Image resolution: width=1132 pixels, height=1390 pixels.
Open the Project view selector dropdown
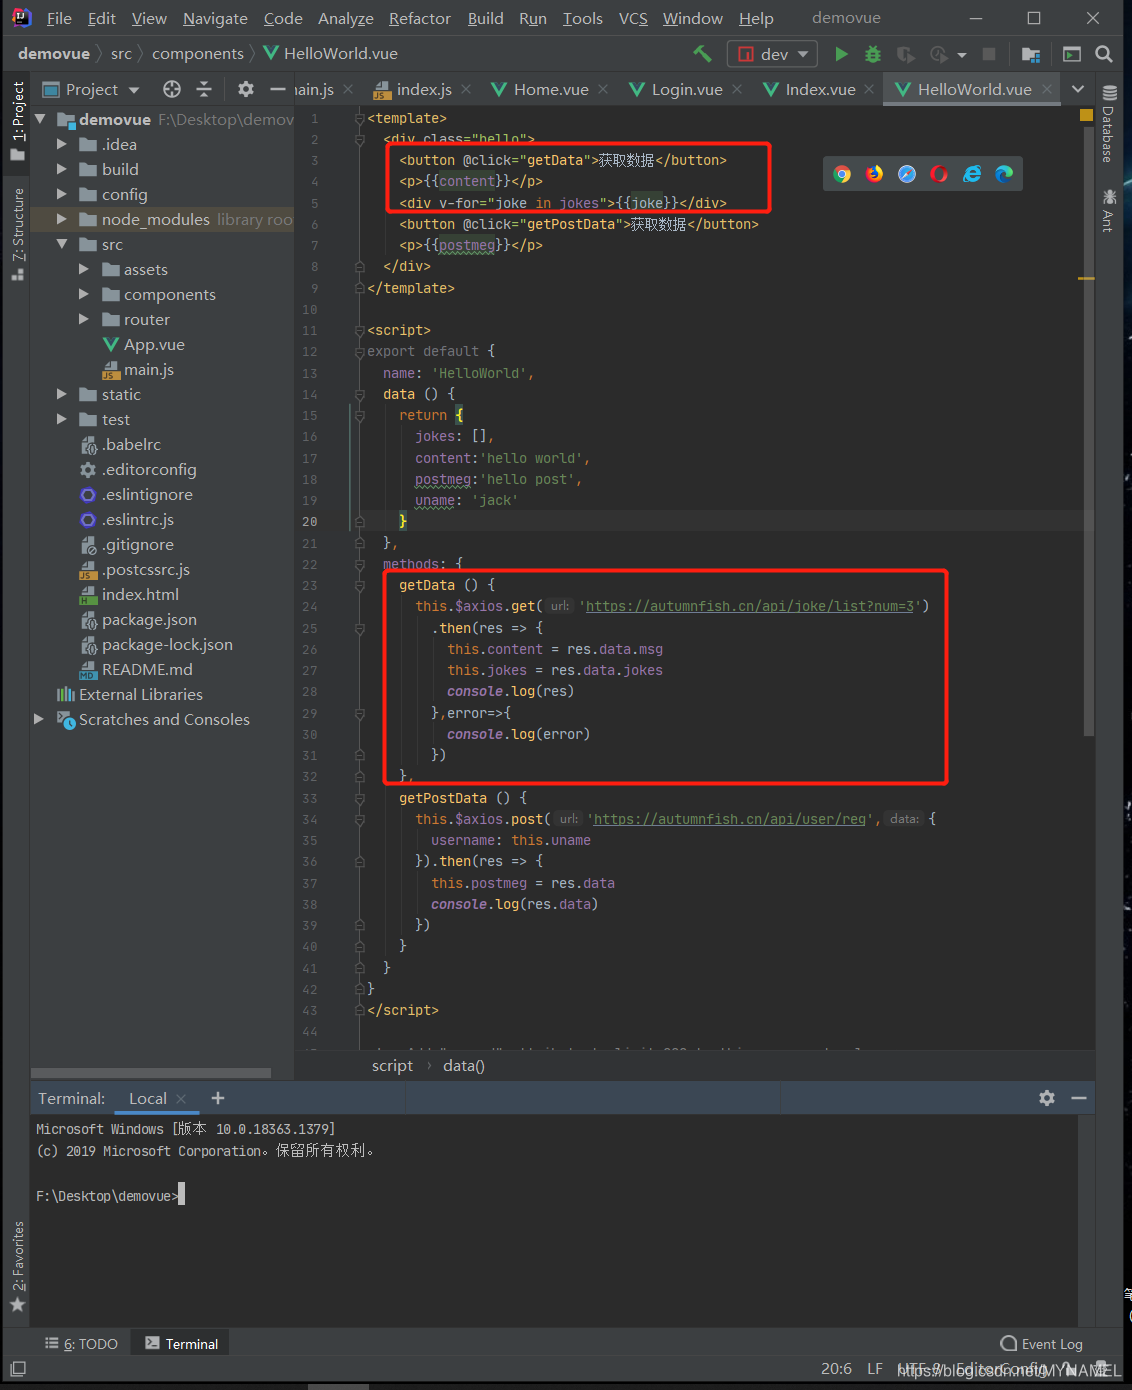pyautogui.click(x=92, y=89)
